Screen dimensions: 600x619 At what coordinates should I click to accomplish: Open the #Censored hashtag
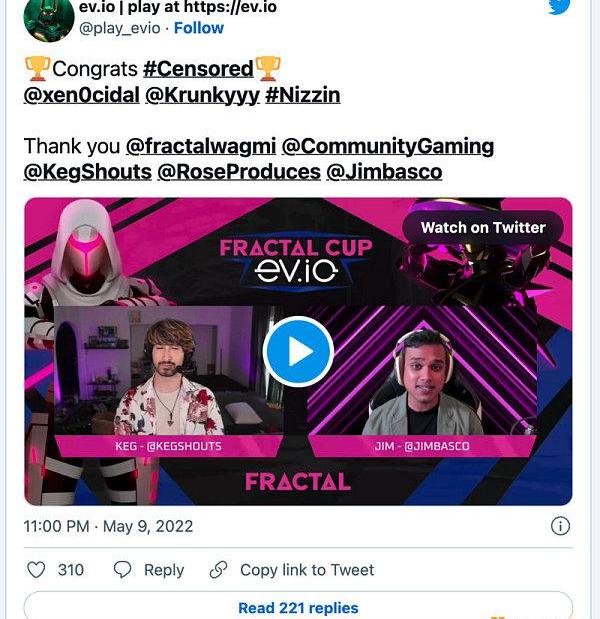(198, 69)
